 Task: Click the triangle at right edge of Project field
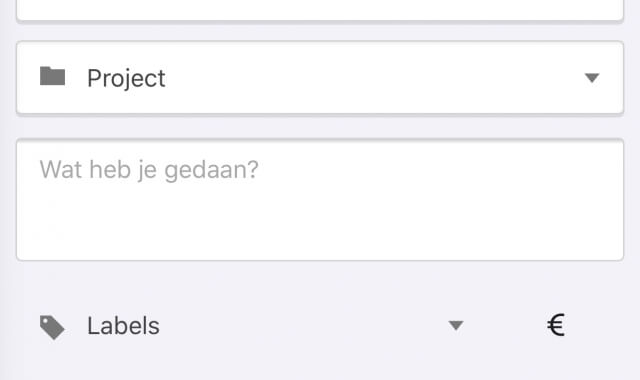592,78
